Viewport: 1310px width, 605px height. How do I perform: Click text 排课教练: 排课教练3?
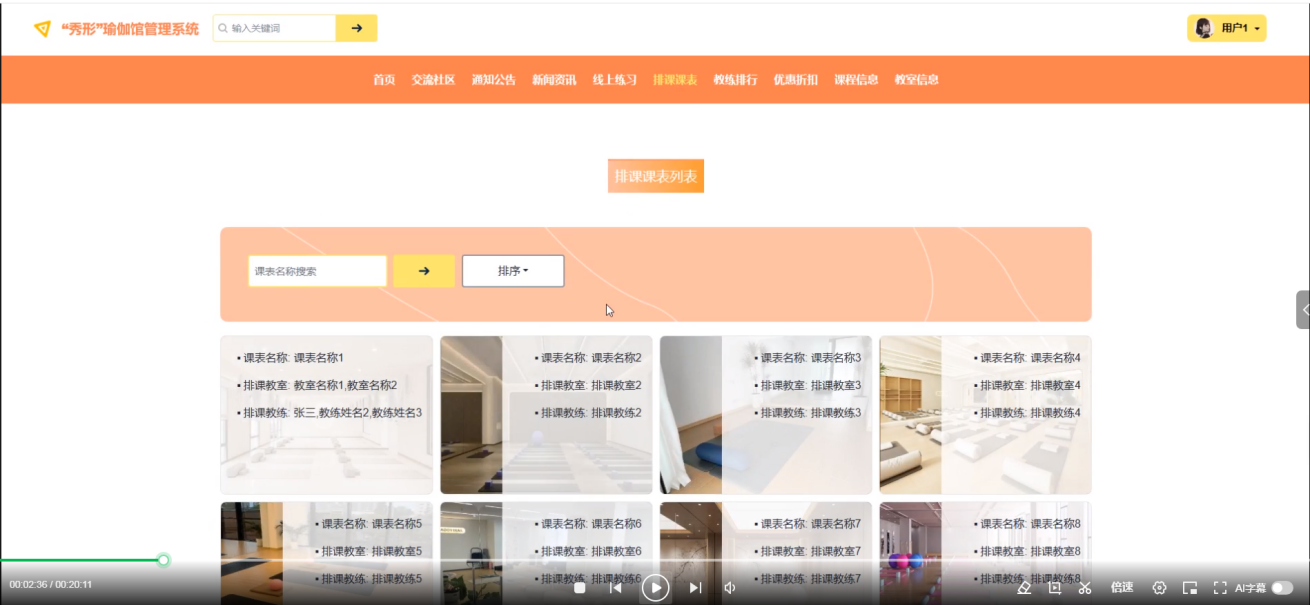[x=811, y=412]
